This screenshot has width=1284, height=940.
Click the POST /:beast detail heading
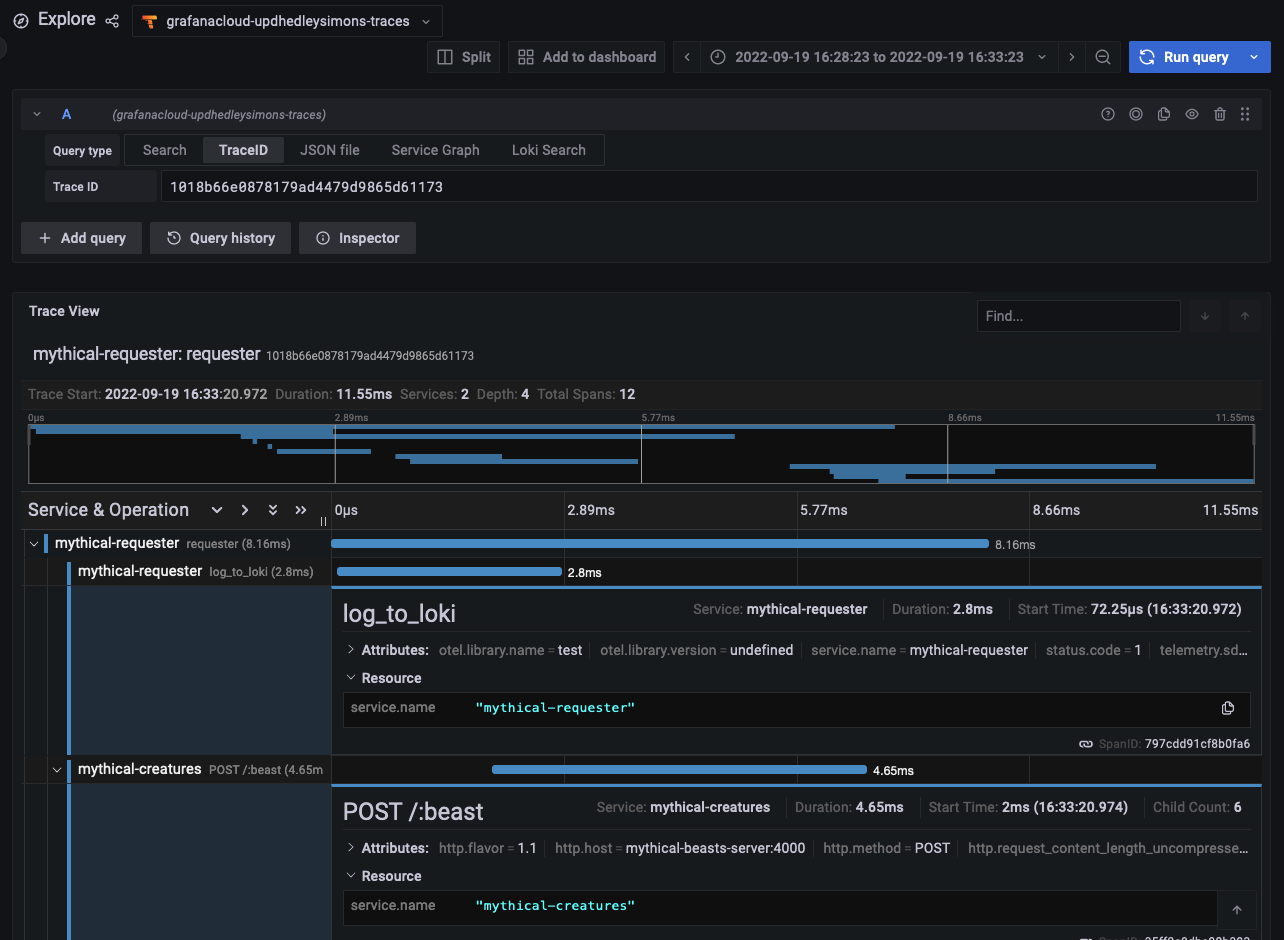tap(413, 811)
